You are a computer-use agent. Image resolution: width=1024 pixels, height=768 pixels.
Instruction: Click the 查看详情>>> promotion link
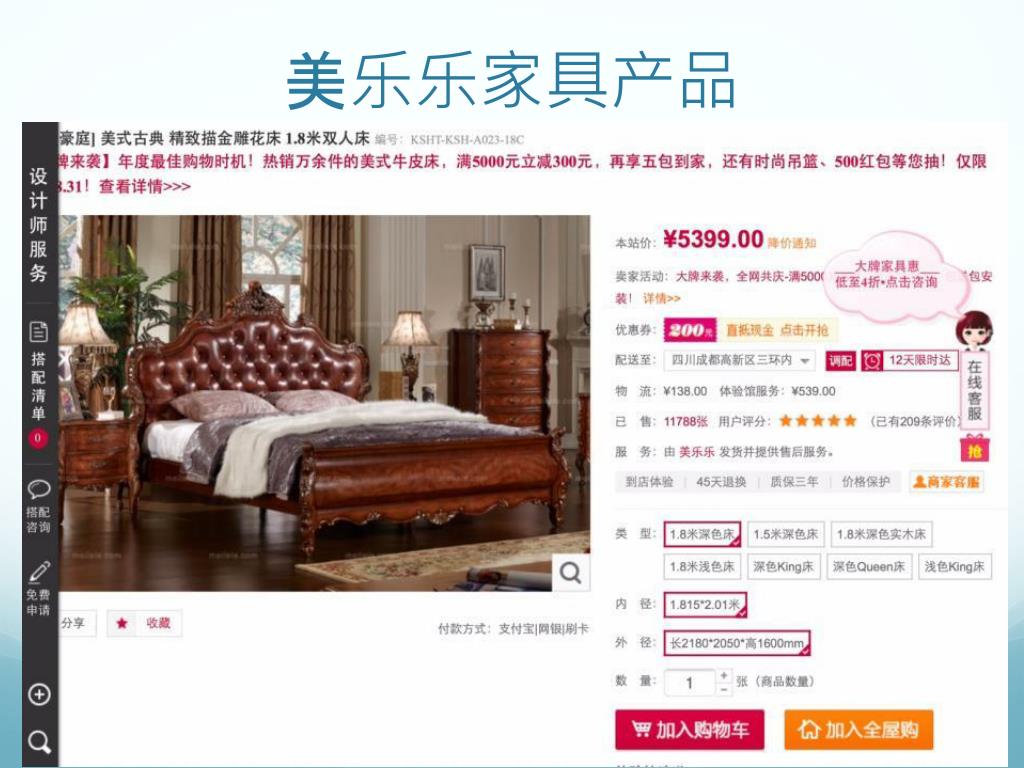click(145, 187)
